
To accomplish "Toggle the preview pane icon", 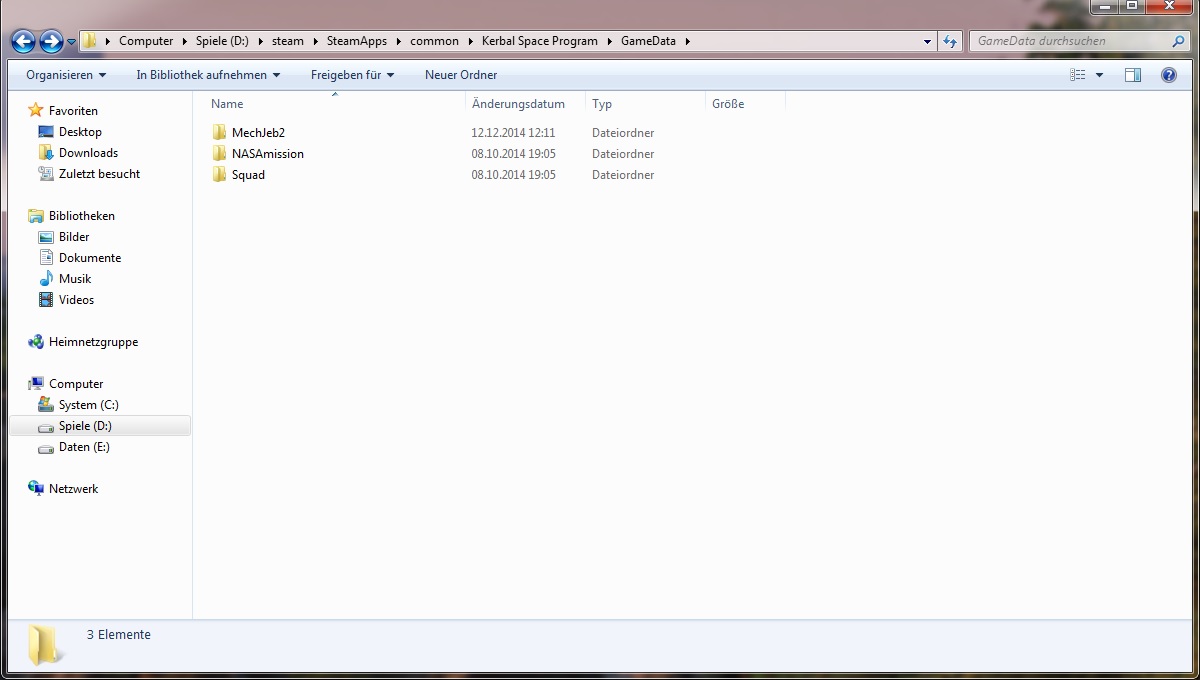I will coord(1133,75).
